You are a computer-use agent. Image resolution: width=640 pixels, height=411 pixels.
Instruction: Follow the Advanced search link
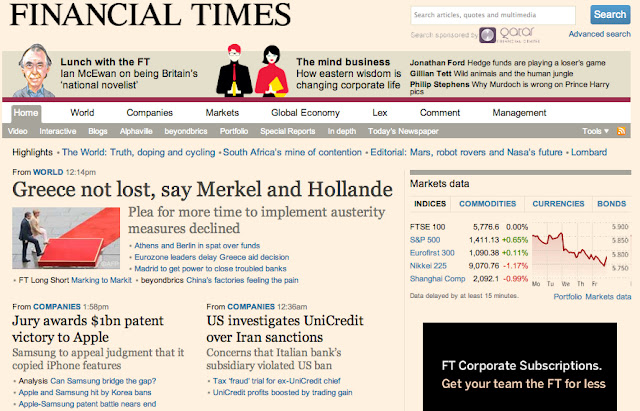600,34
